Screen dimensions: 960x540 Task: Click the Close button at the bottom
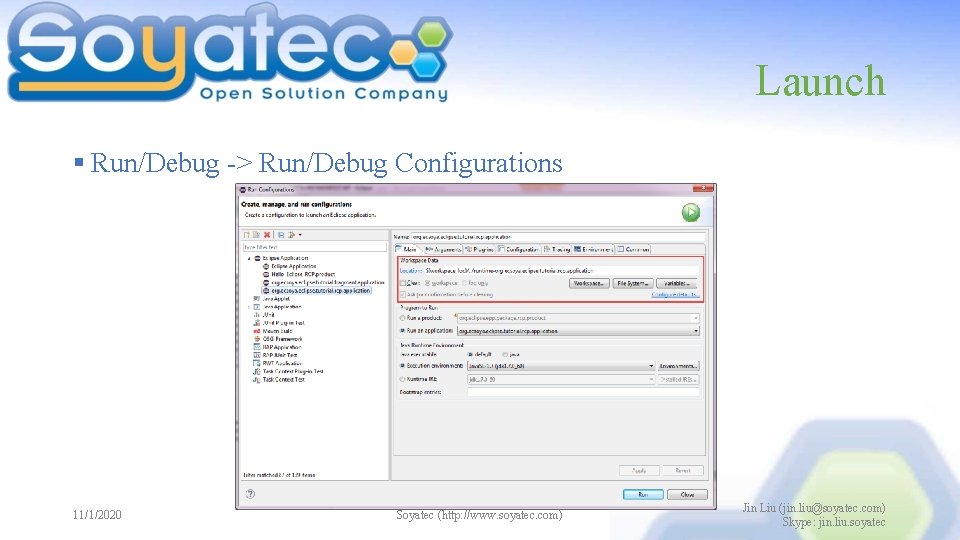(x=687, y=494)
